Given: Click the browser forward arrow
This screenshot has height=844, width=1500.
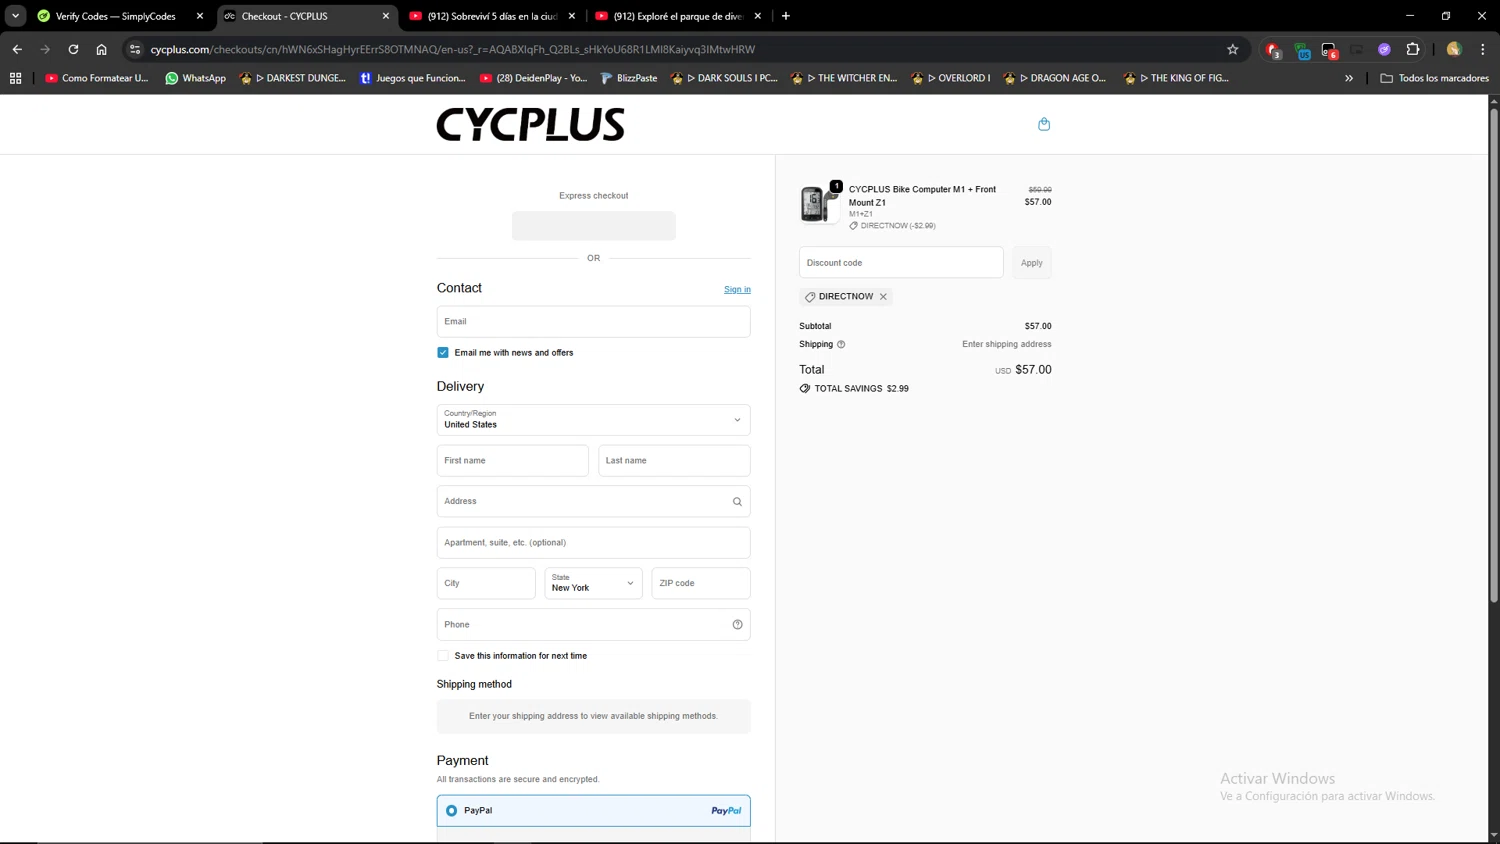Looking at the screenshot, I should pos(45,49).
